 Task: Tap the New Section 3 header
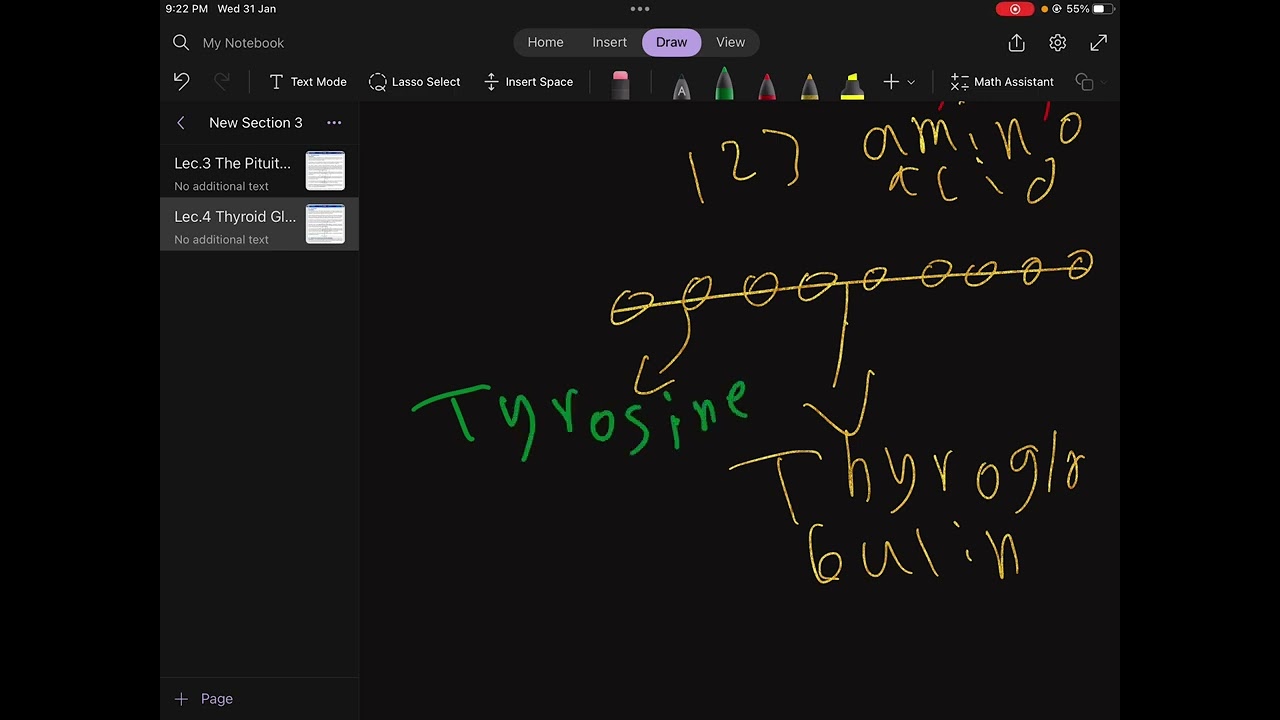click(x=255, y=123)
